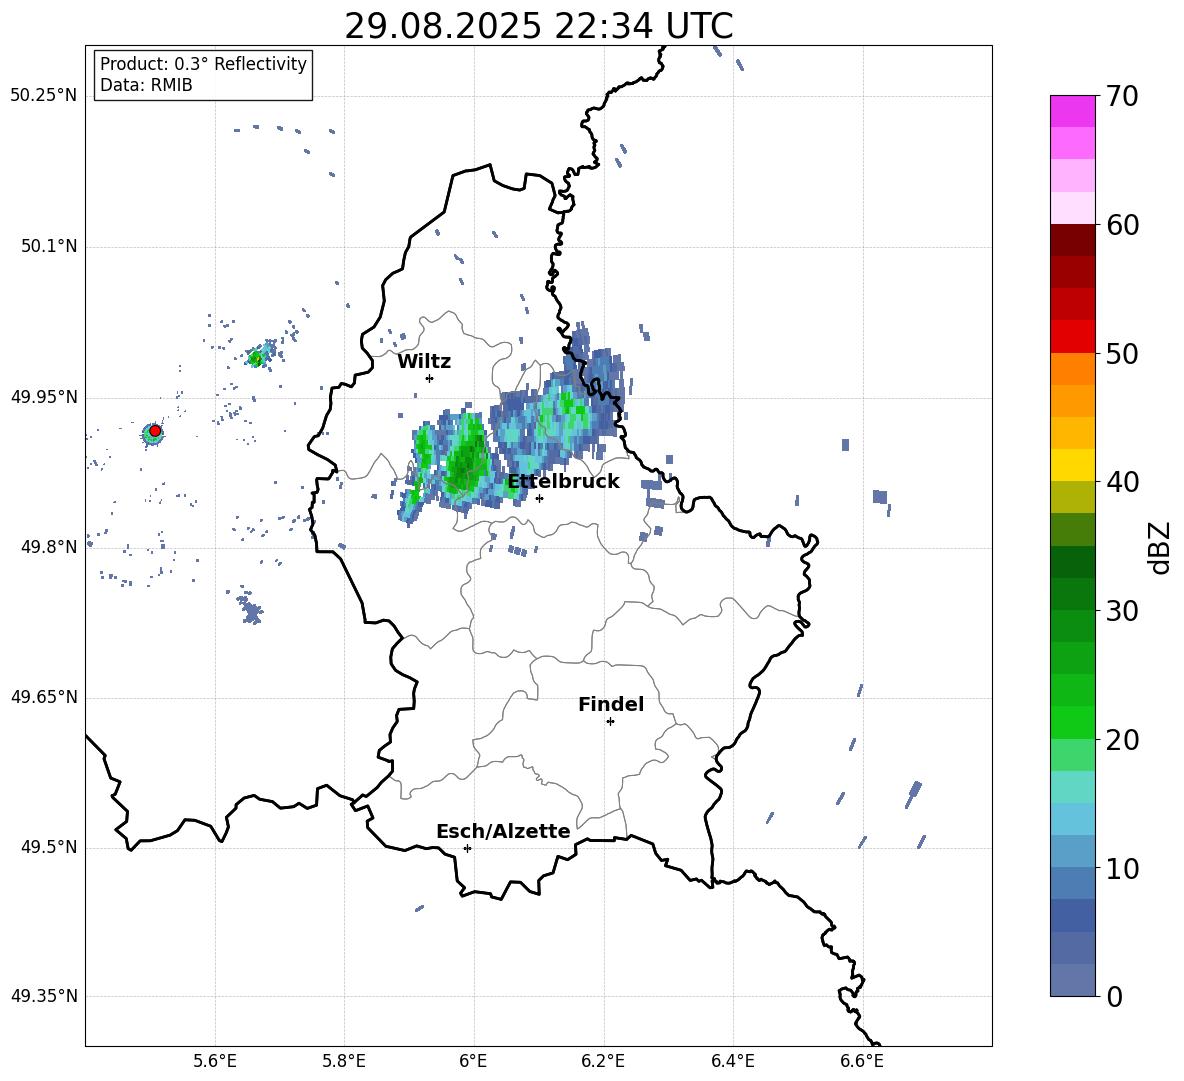
Task: Click the dark red colorbar swatch below 60
Action: (x=1072, y=239)
